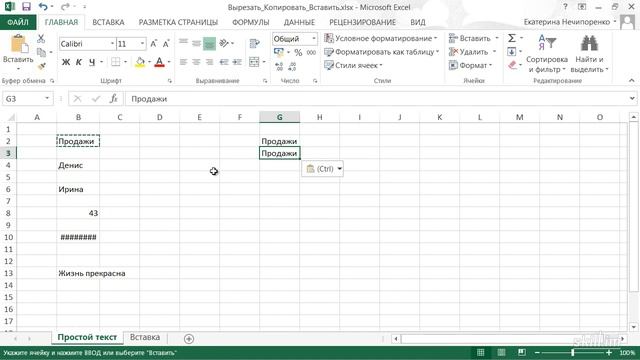The width and height of the screenshot is (640, 360).
Task: Click the formula bar containing Продажи
Action: [380, 99]
